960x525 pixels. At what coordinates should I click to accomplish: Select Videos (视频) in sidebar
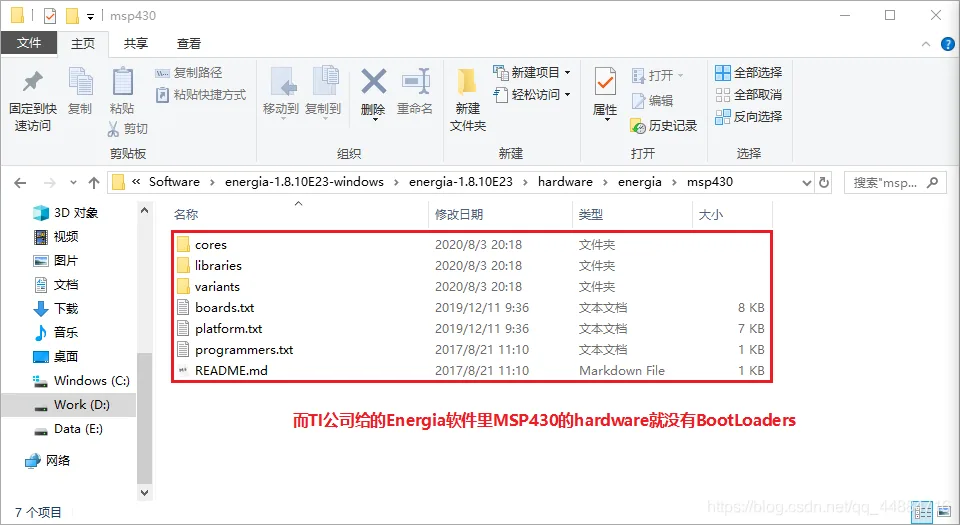(56, 237)
